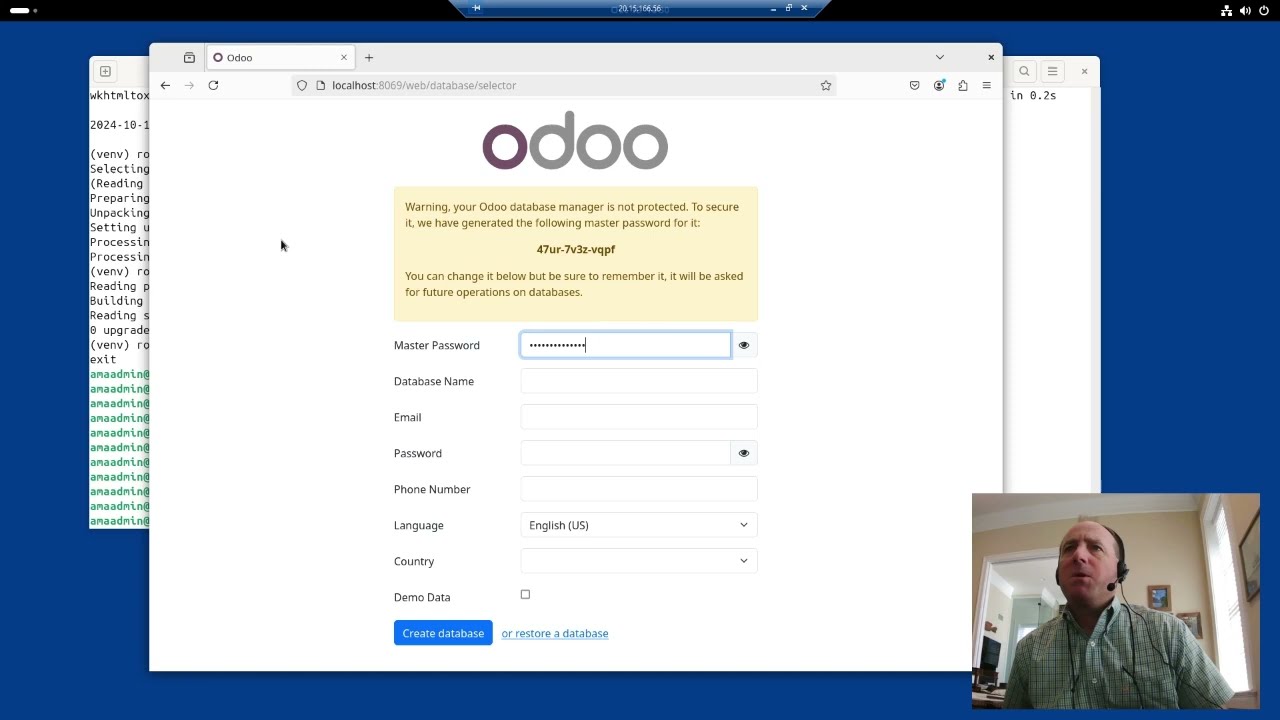Close the terminal window behind the browser

coord(1084,71)
